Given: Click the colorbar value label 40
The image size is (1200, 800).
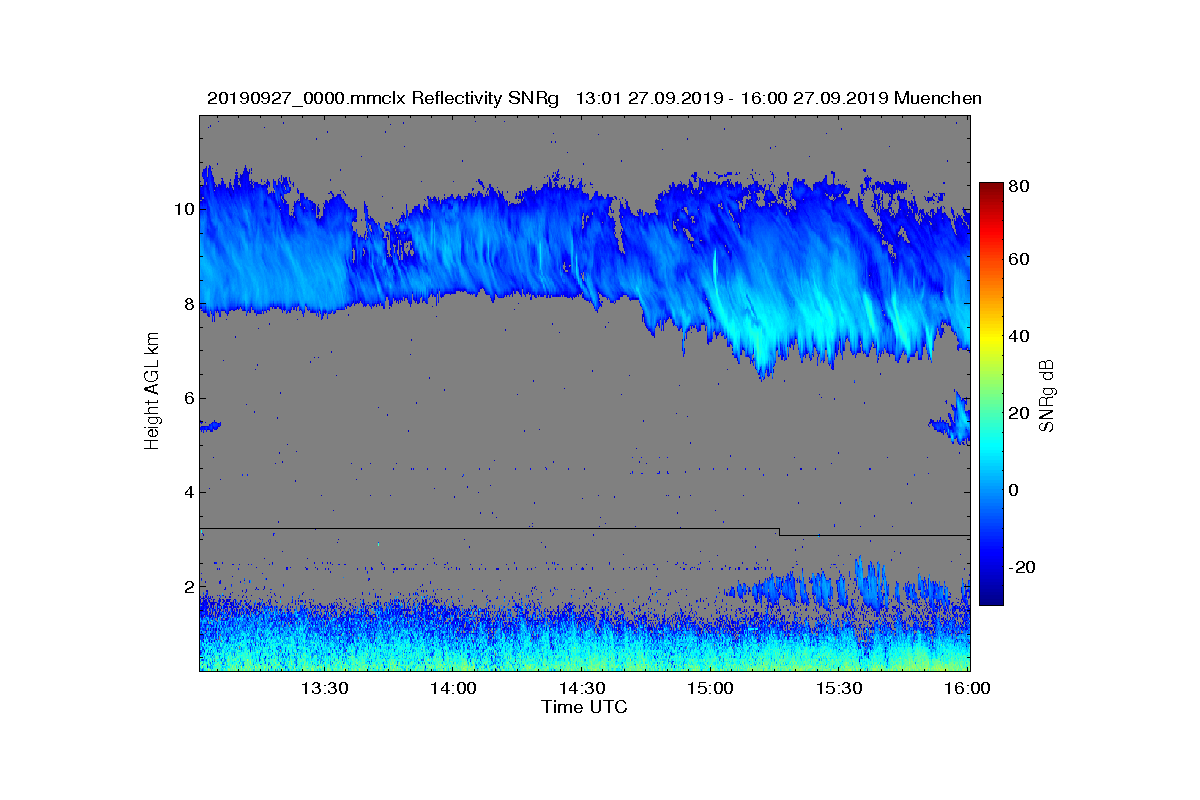Looking at the screenshot, I should click(x=1018, y=336).
